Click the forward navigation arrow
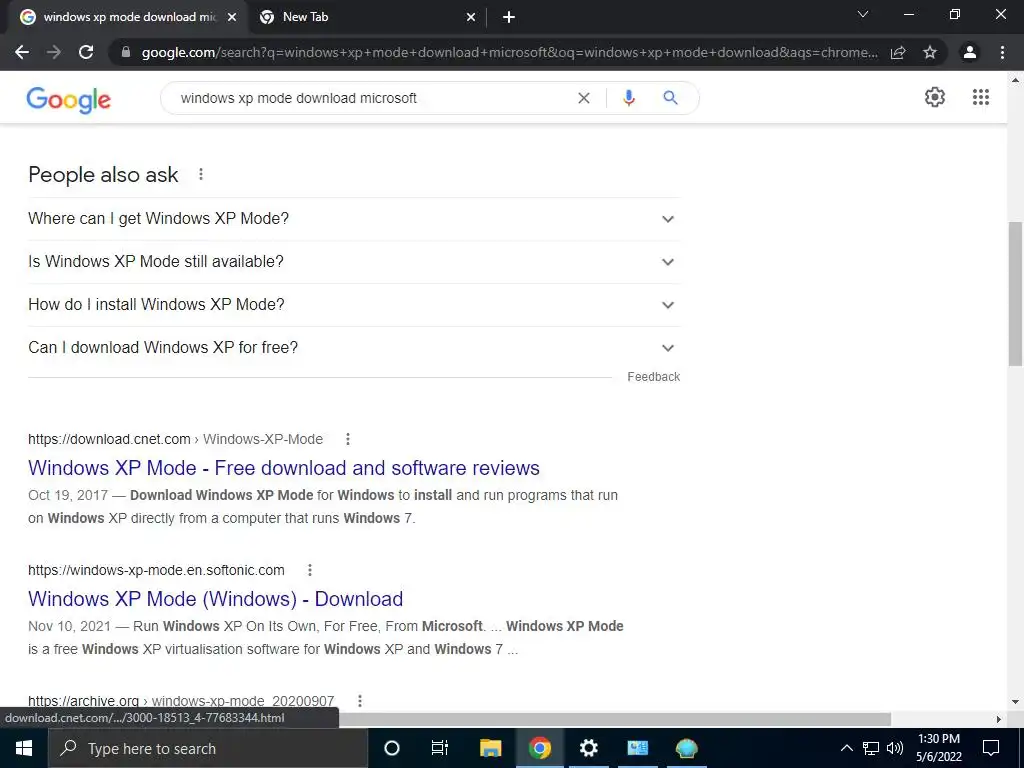 point(54,52)
